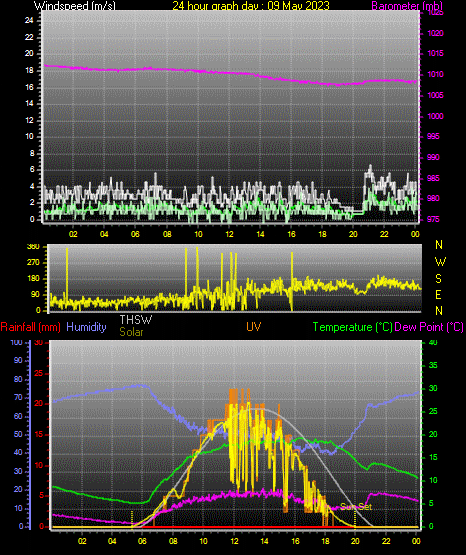Select the Humidity legend label
The width and height of the screenshot is (466, 555).
coord(86,327)
